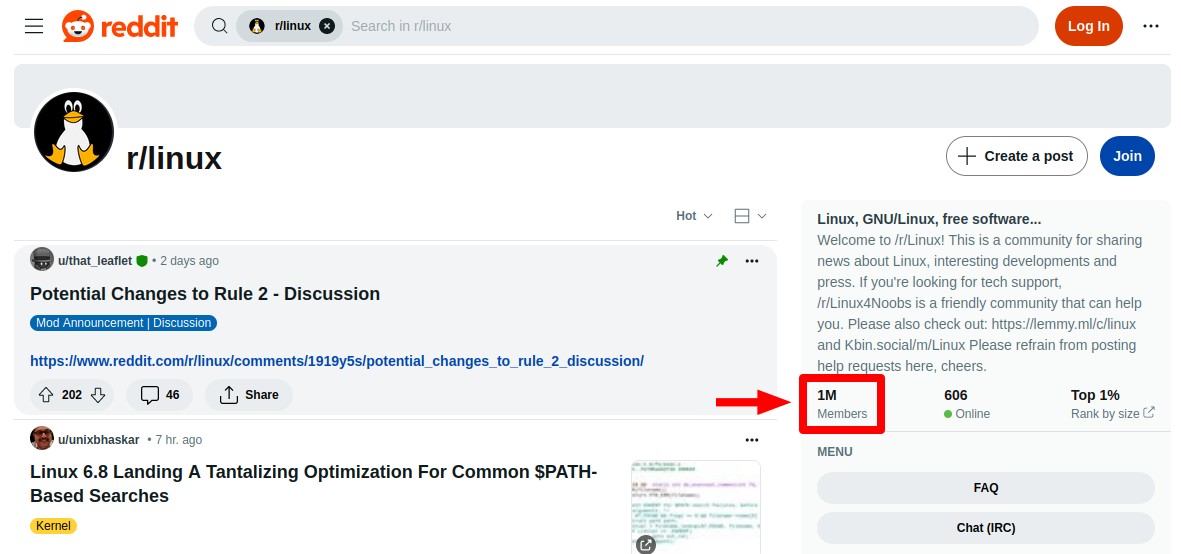Click the Reddit logo

tap(120, 26)
